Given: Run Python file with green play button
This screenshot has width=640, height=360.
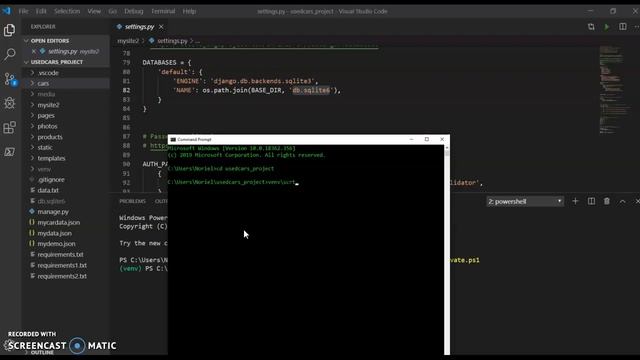Looking at the screenshot, I should coord(607,27).
